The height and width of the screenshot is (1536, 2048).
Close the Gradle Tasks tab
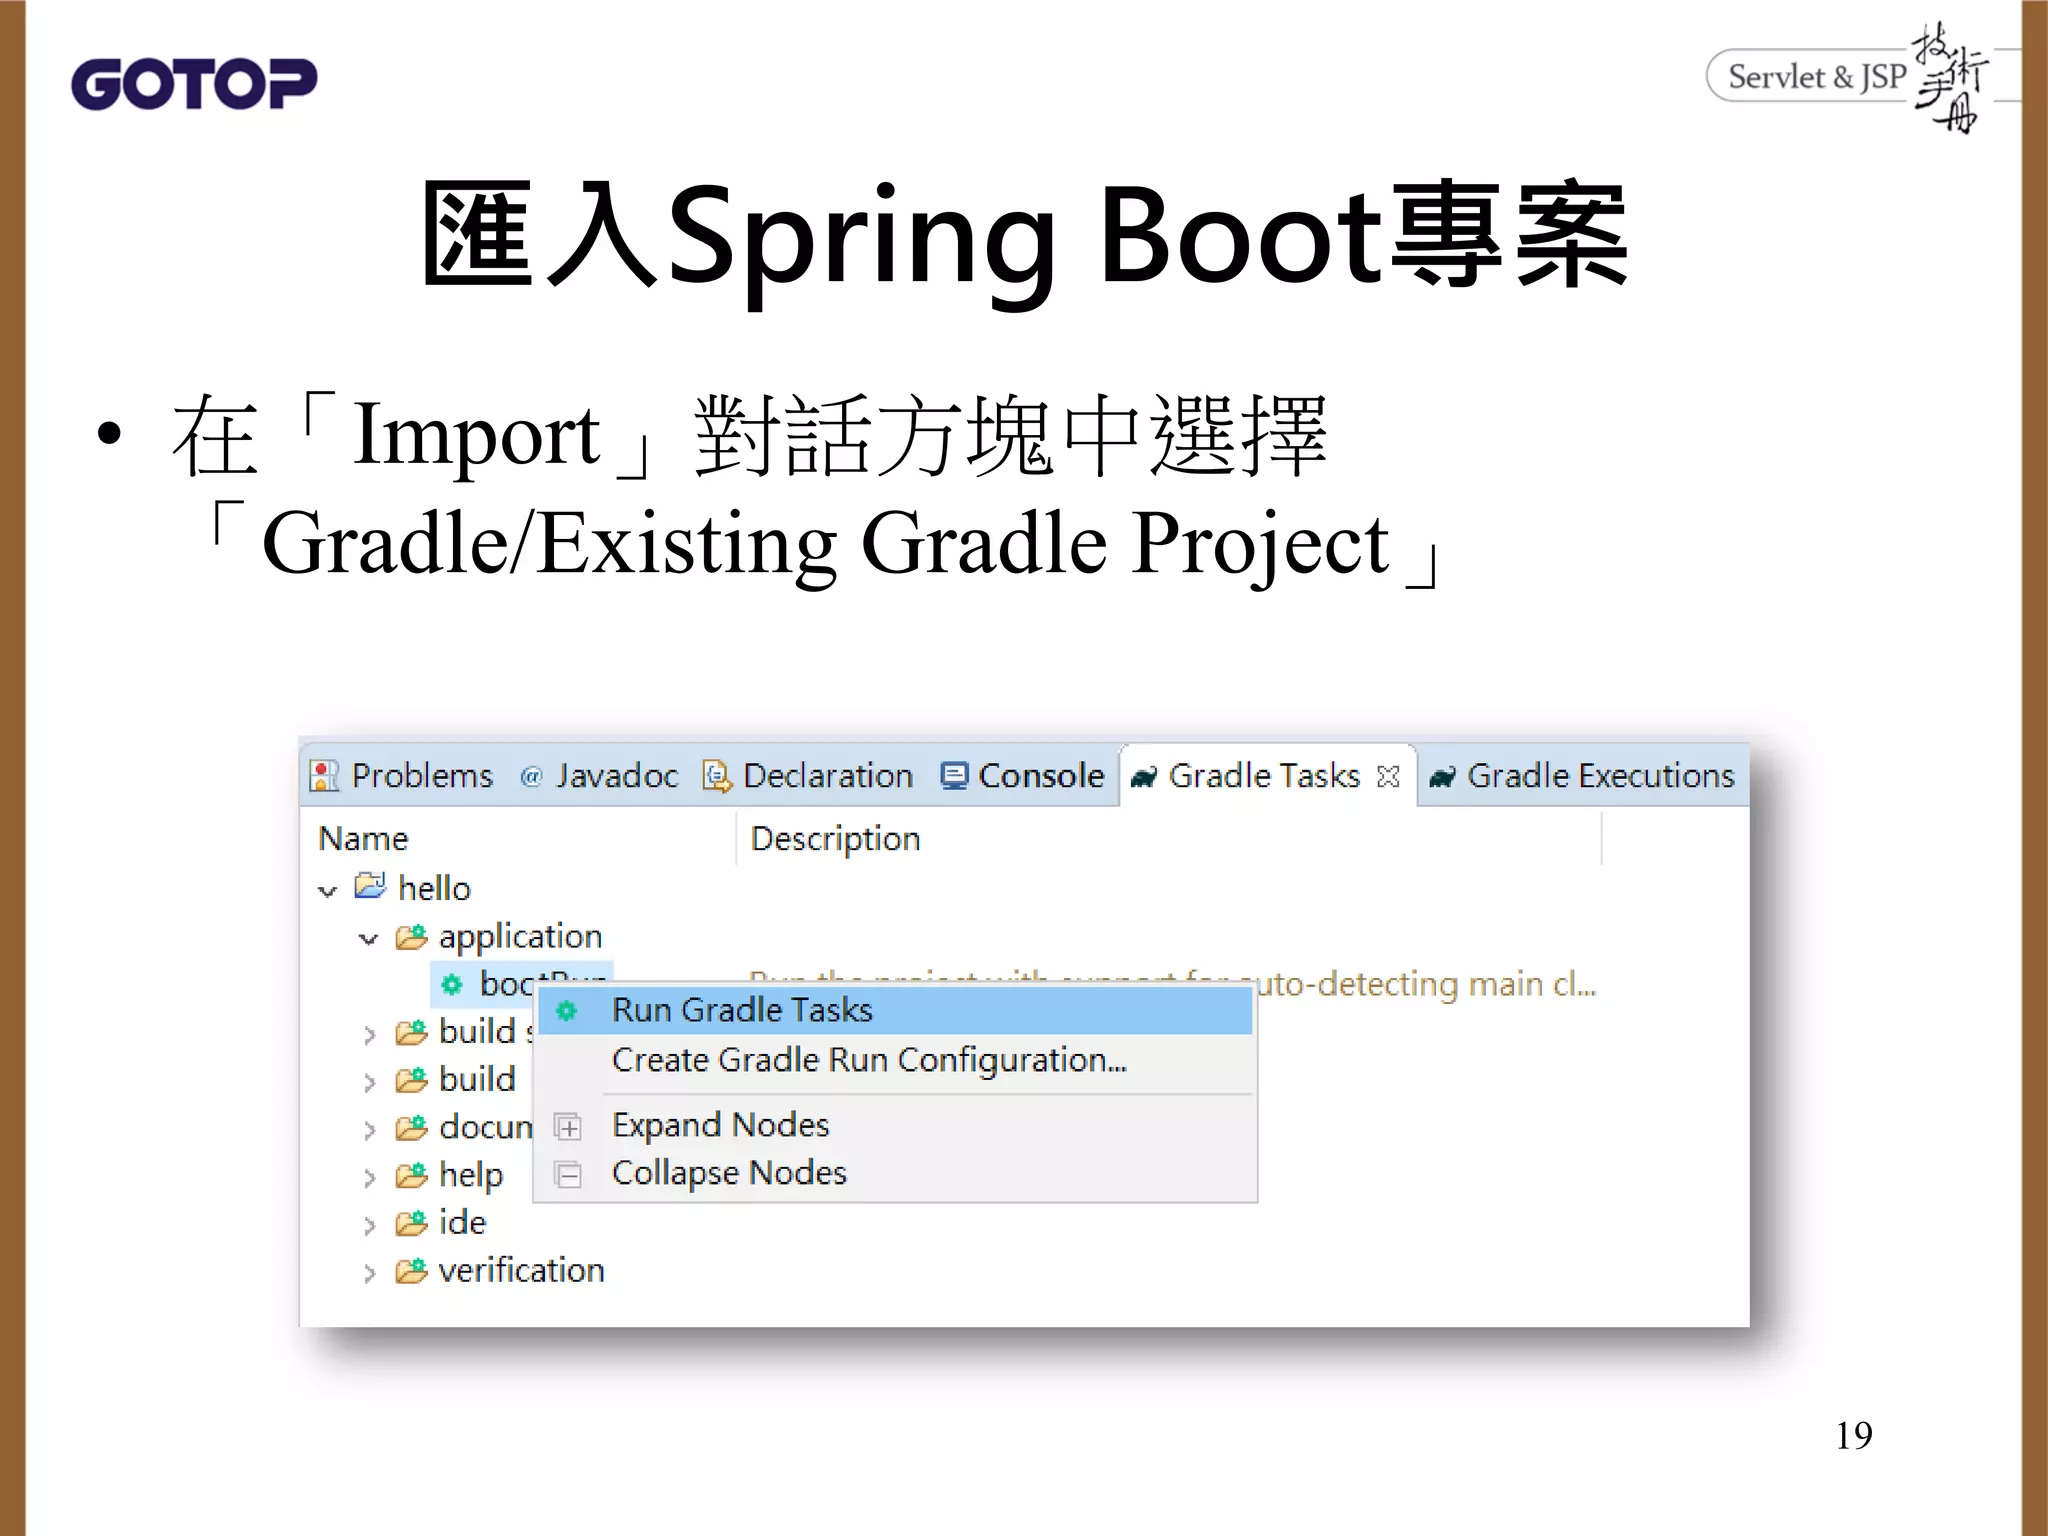coord(1387,777)
